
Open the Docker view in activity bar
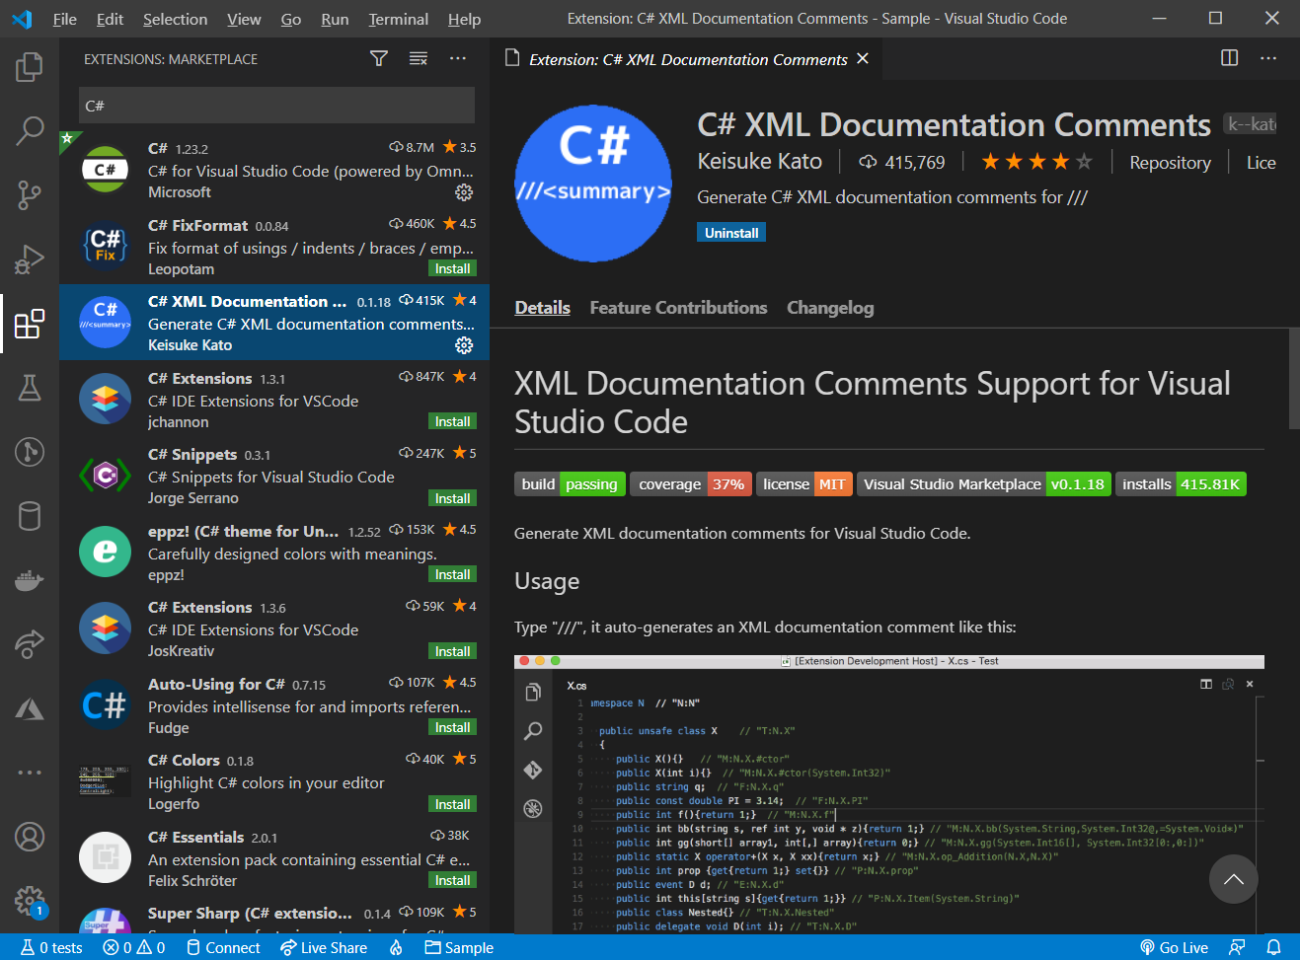click(29, 580)
